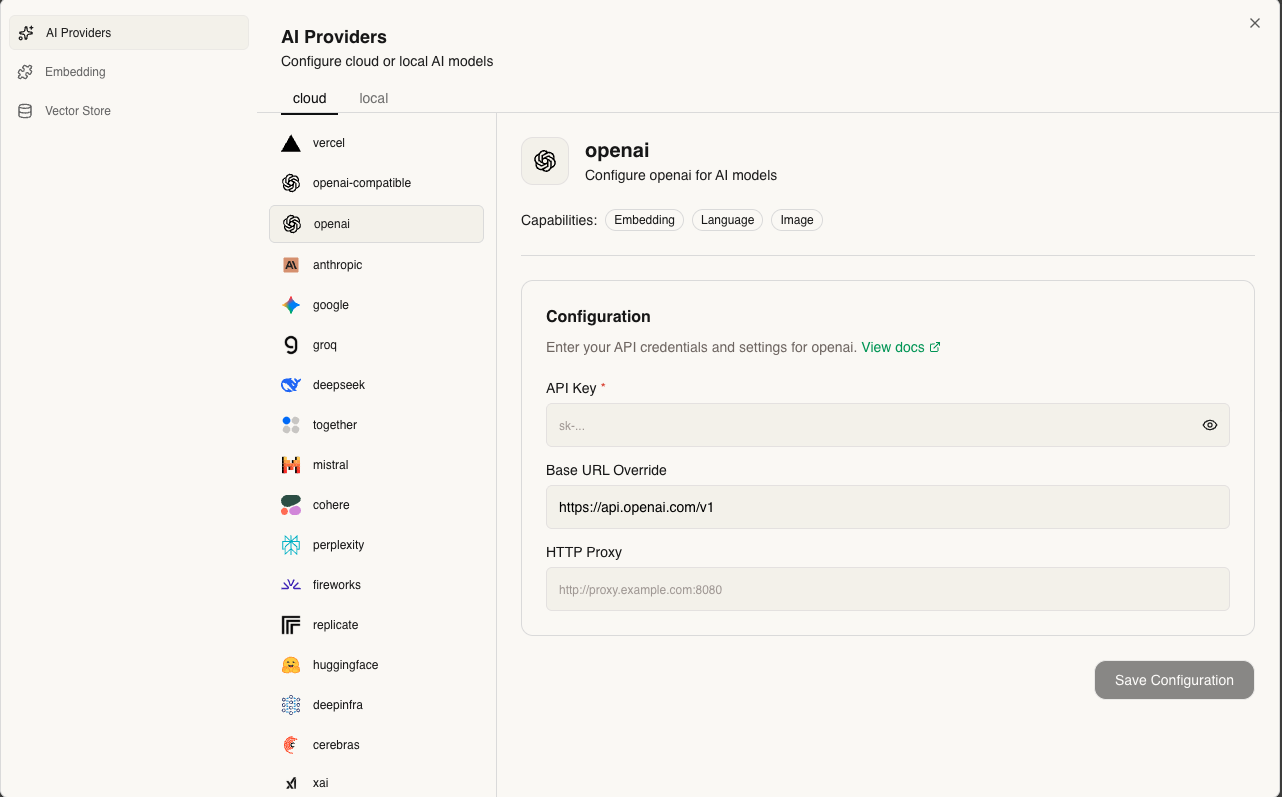This screenshot has height=797, width=1282.
Task: Select the perplexity provider label
Action: (339, 545)
